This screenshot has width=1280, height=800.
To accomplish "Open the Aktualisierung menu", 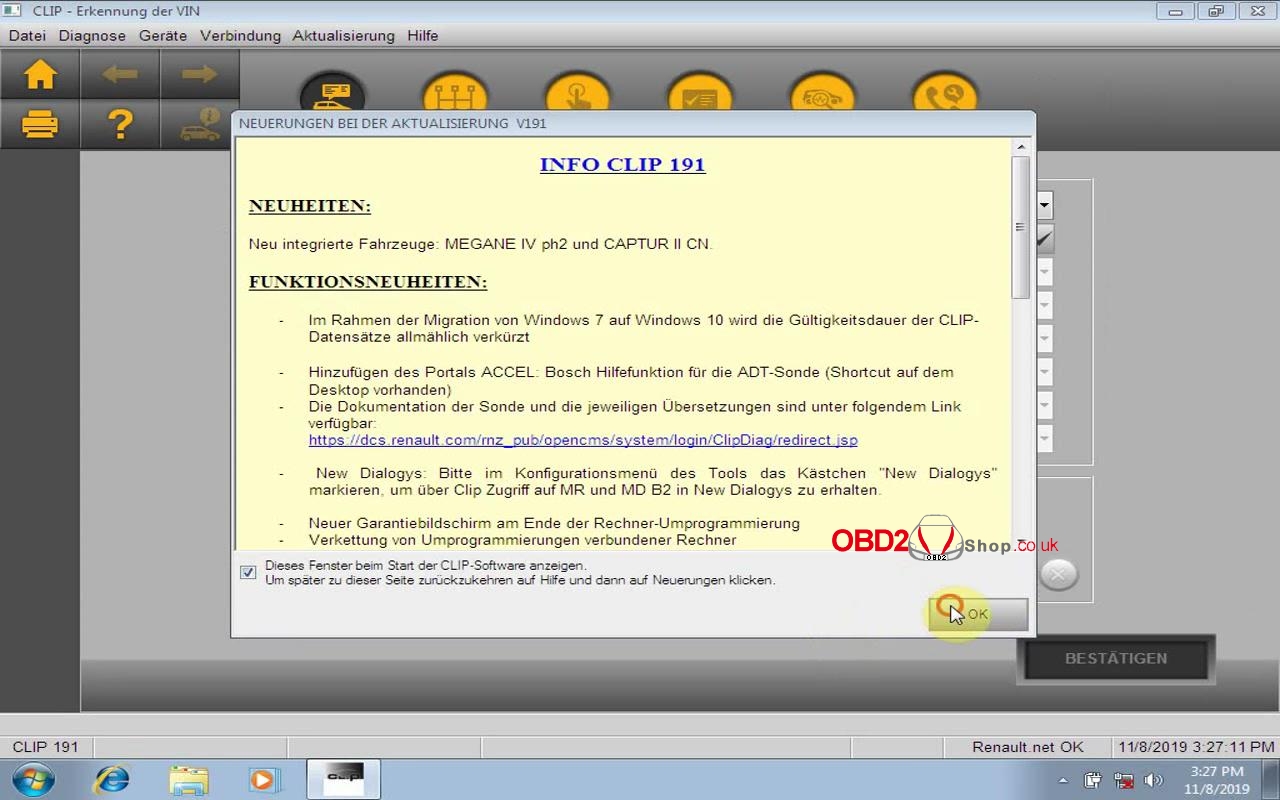I will coord(343,35).
